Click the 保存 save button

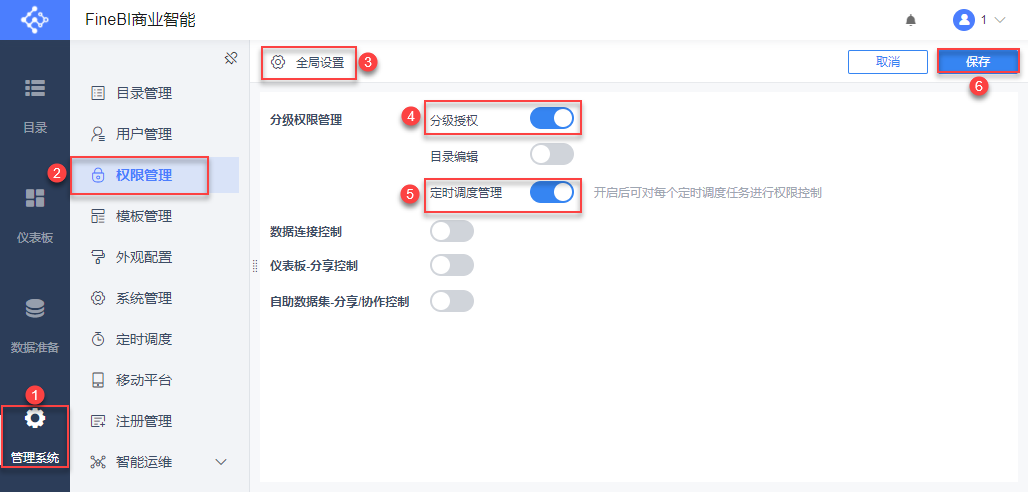[977, 62]
